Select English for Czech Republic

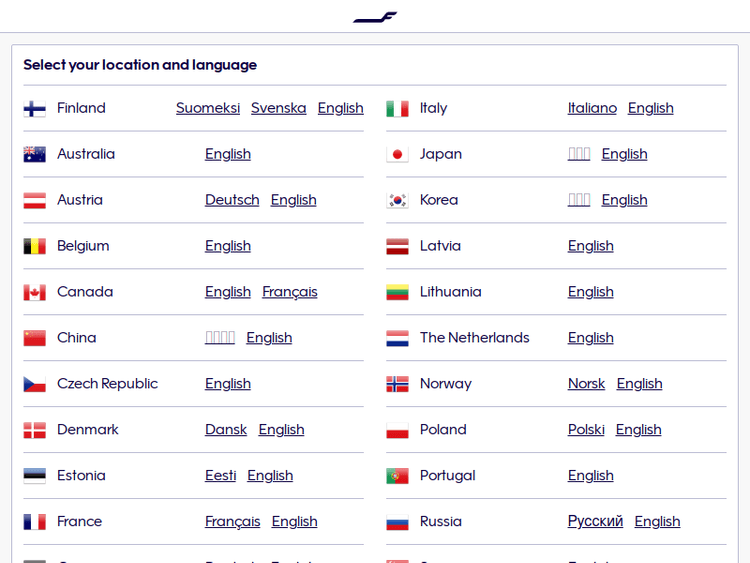(228, 384)
